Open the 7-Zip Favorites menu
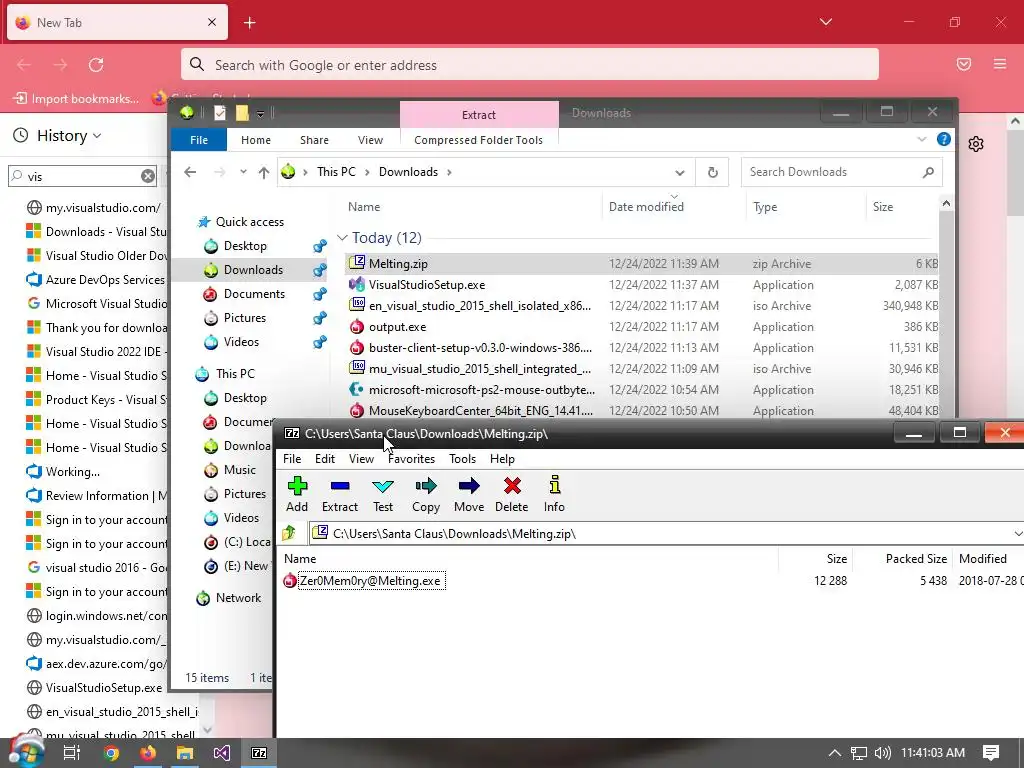 [x=411, y=458]
